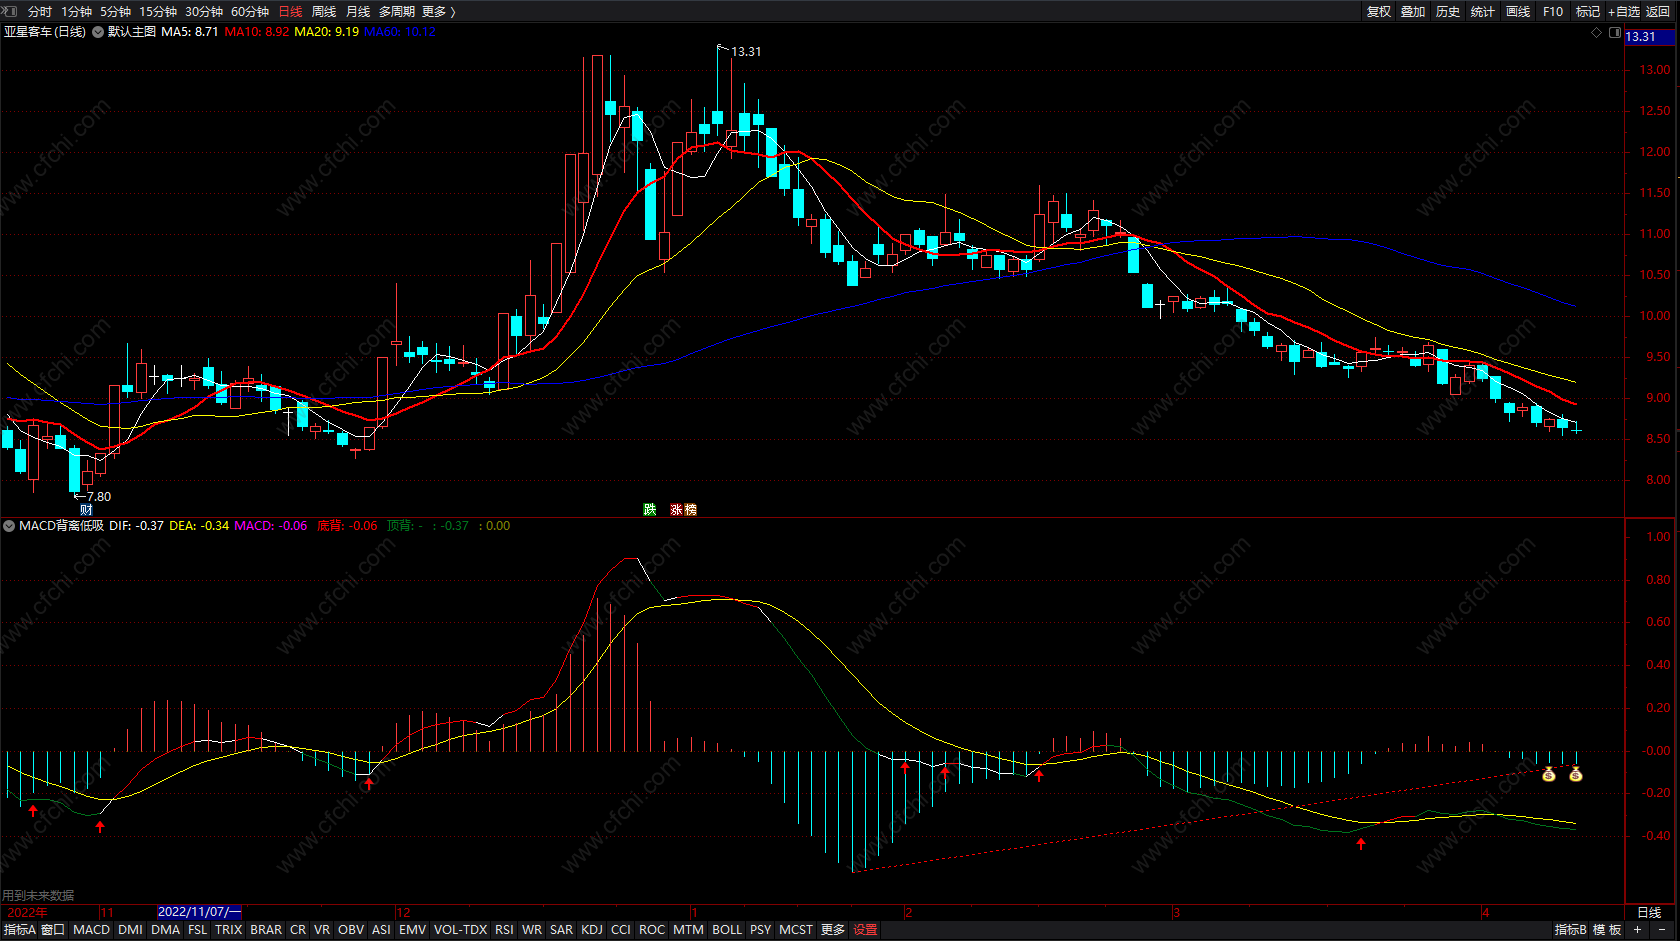
Task: Click red 设置 settings in bottom bar
Action: (x=865, y=930)
